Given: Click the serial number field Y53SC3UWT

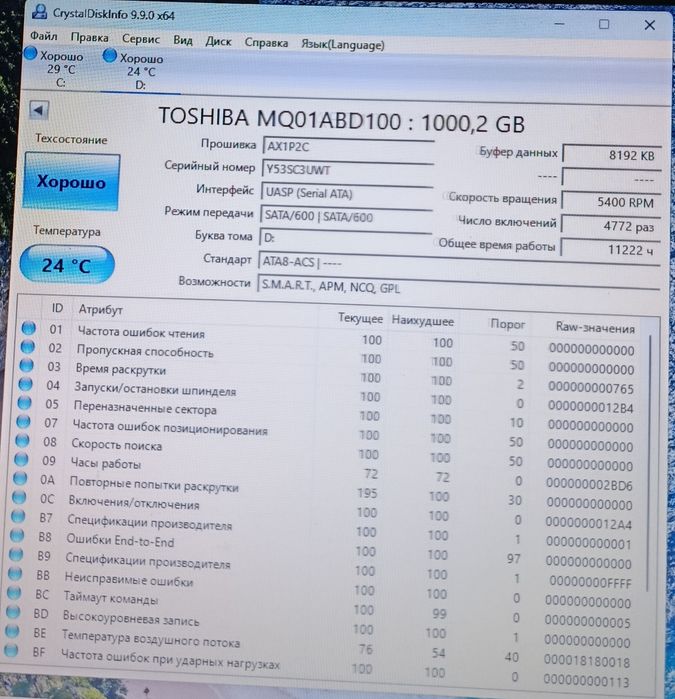Looking at the screenshot, I should click(x=348, y=170).
